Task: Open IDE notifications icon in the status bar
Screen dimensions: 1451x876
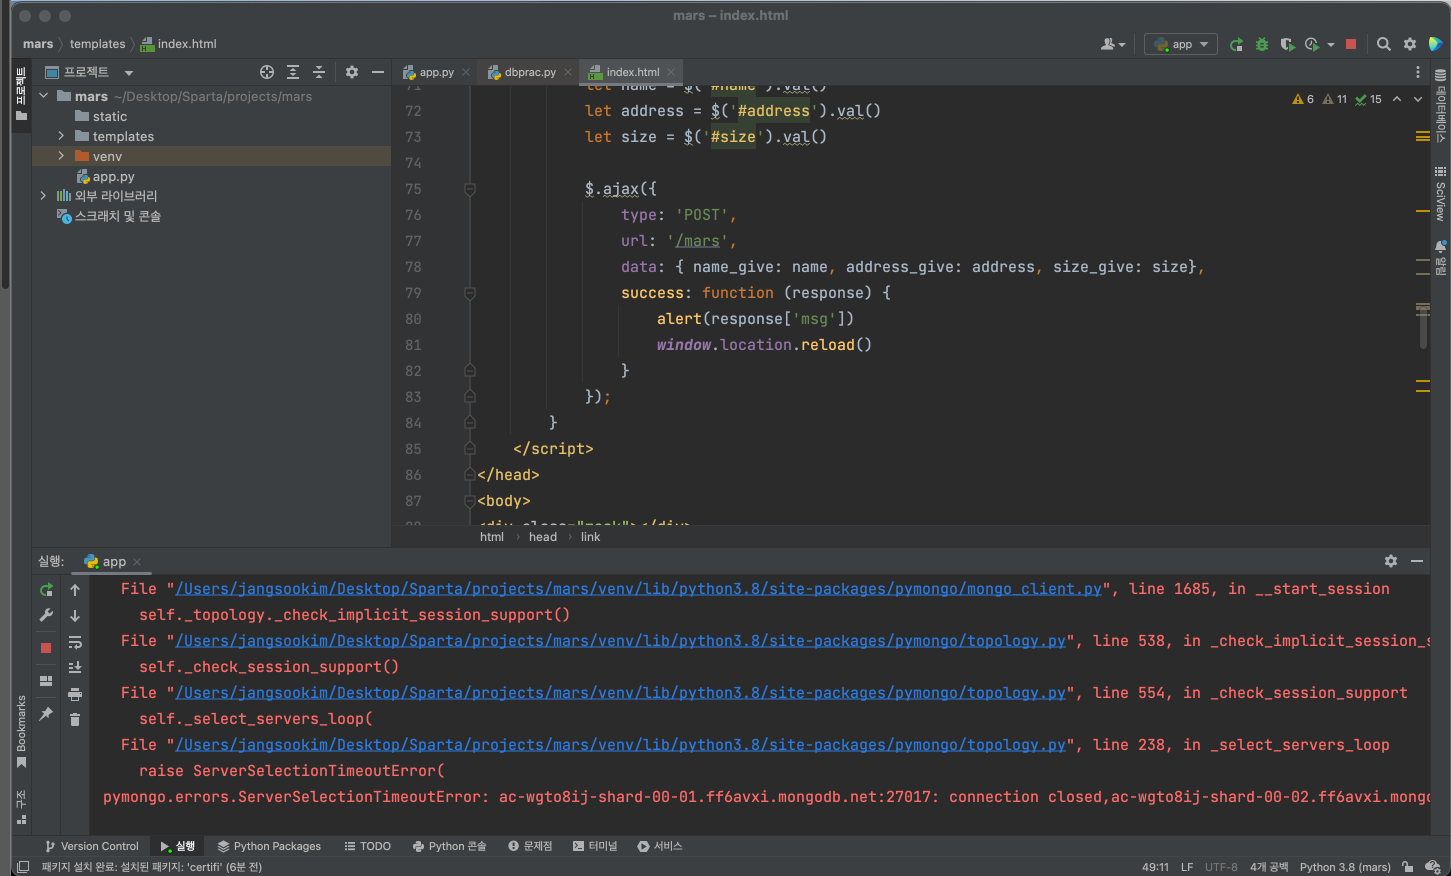Action: pos(1433,867)
